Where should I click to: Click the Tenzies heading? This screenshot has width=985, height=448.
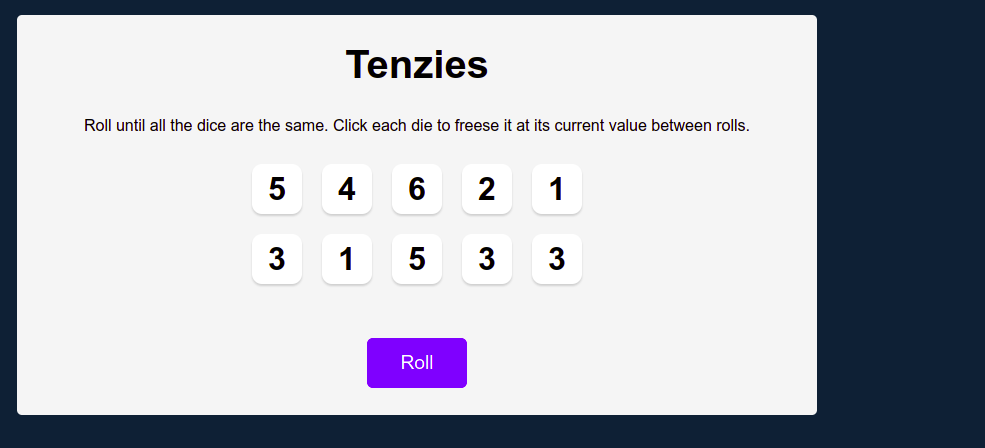click(417, 64)
